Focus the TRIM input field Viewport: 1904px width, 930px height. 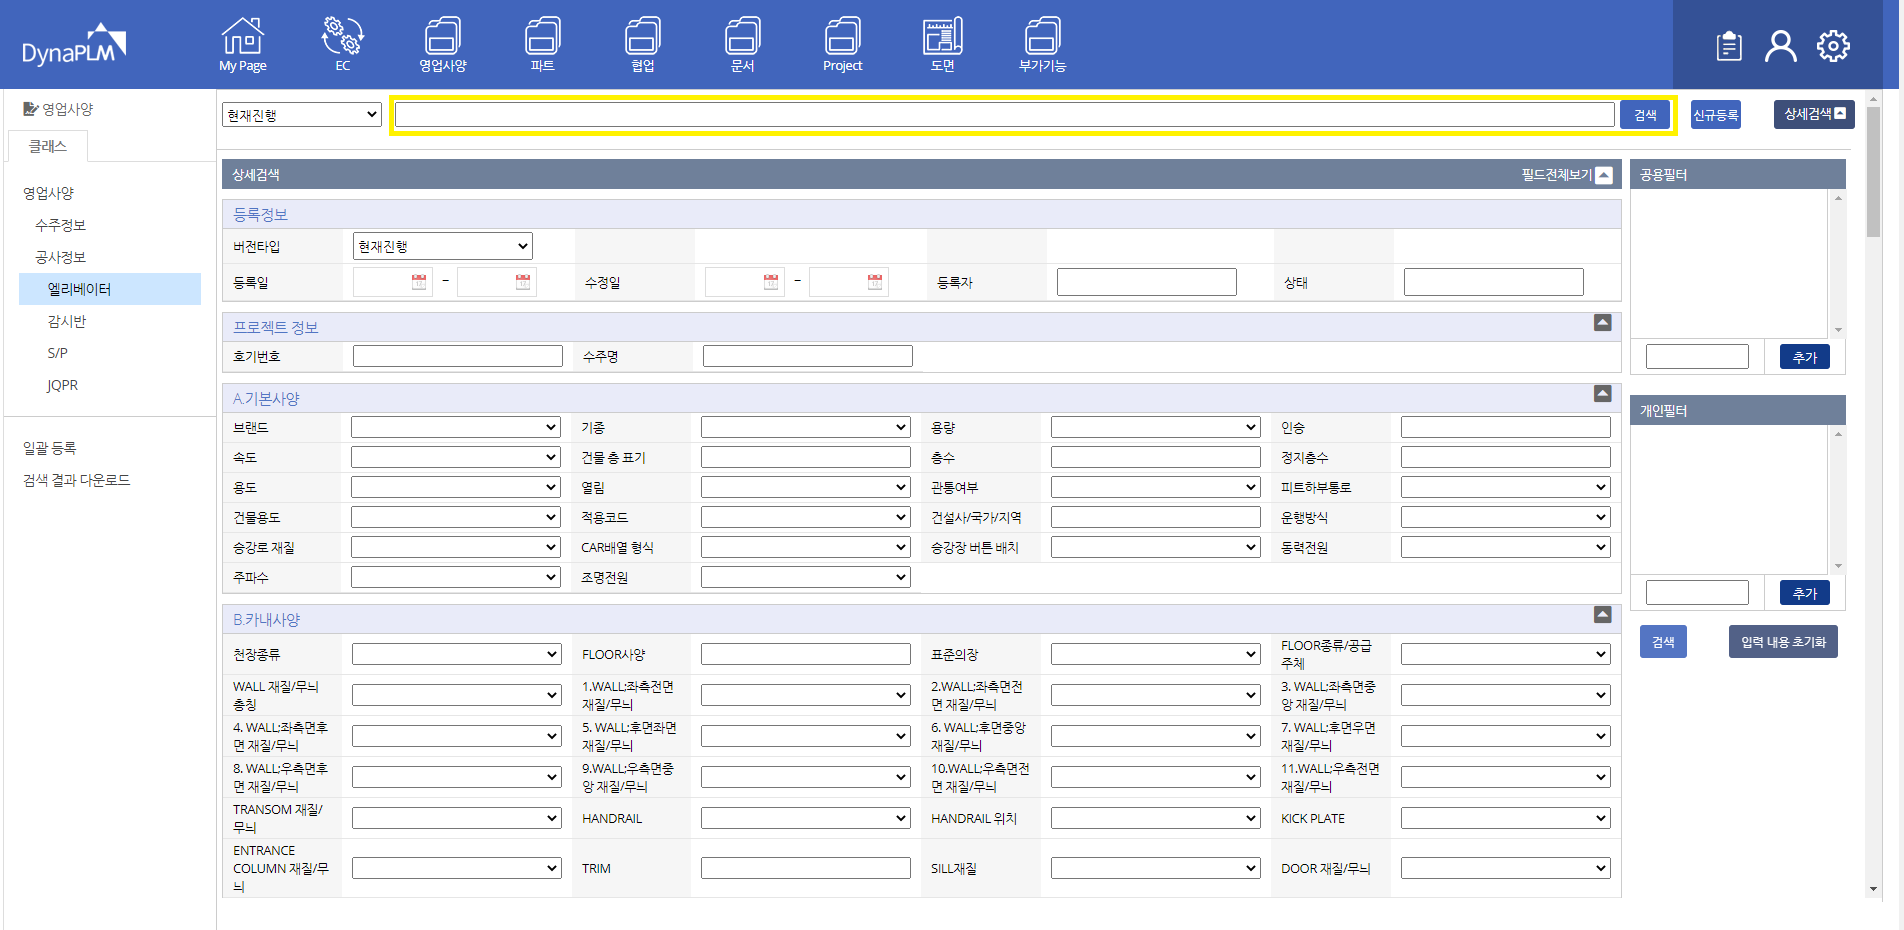(x=806, y=868)
